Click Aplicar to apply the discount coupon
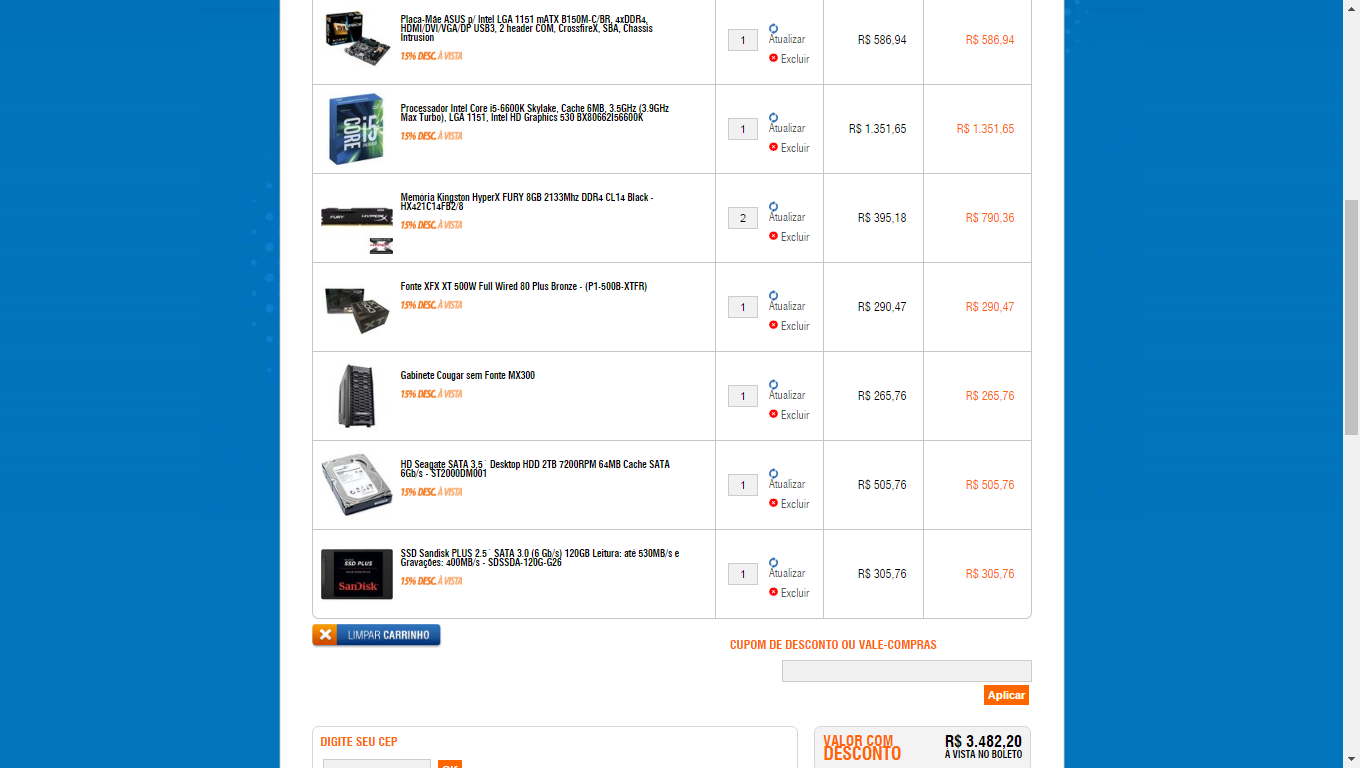1360x768 pixels. click(1006, 695)
